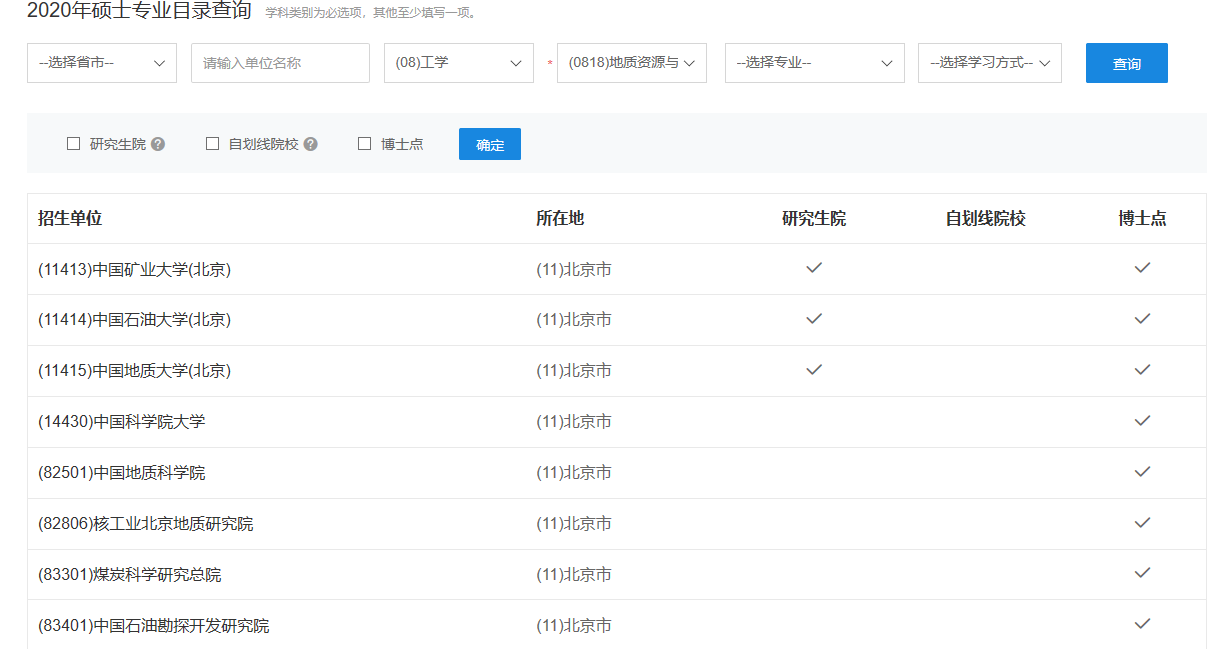Open (82501)中国地质科学院 entry
This screenshot has height=649, width=1211.
point(122,472)
